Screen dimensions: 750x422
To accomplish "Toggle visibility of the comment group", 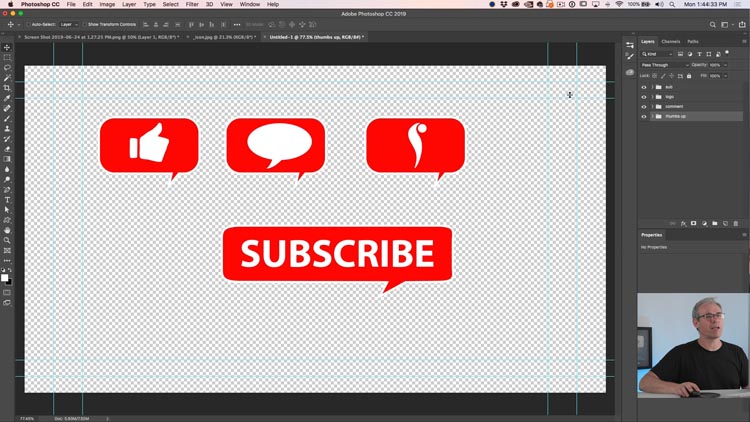I will tap(644, 107).
